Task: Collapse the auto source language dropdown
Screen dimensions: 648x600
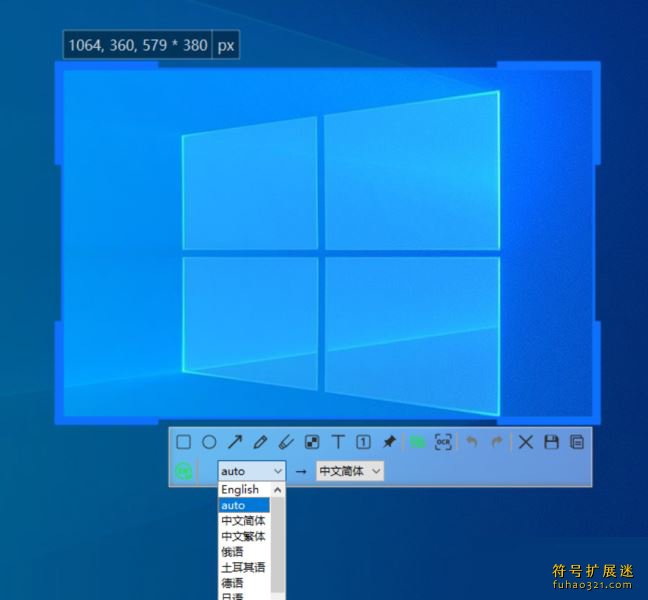Action: 251,471
